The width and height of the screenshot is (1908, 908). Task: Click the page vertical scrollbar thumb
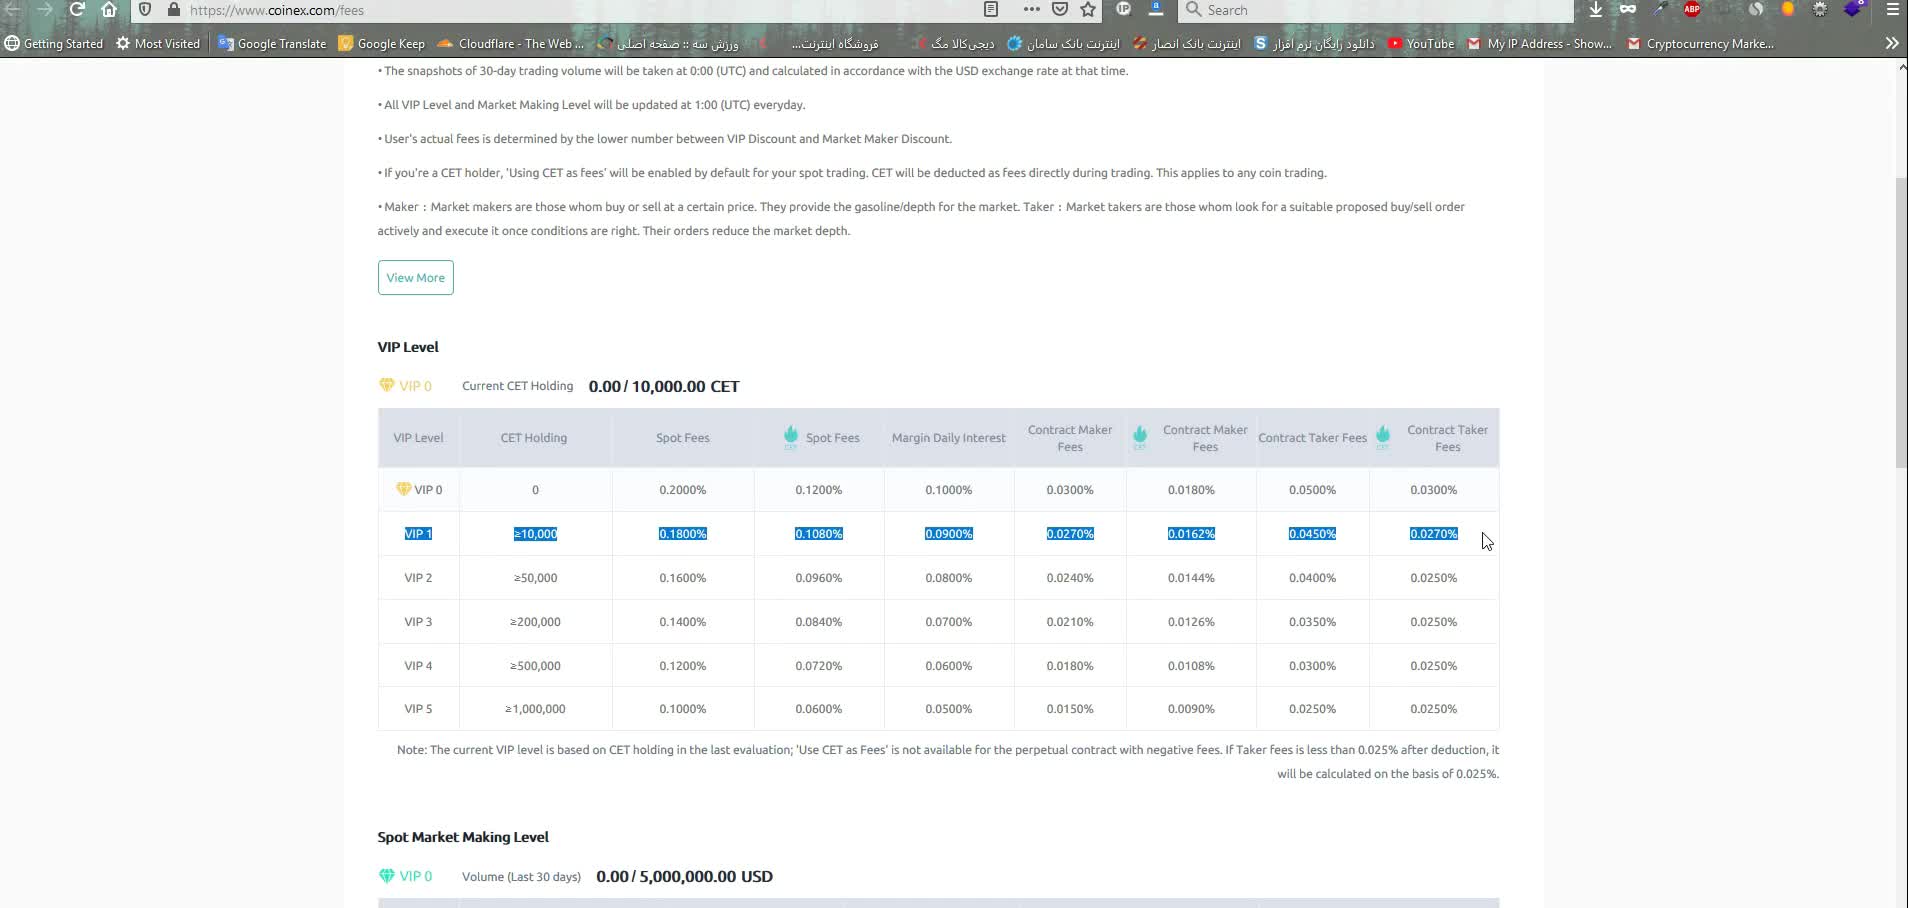1901,320
